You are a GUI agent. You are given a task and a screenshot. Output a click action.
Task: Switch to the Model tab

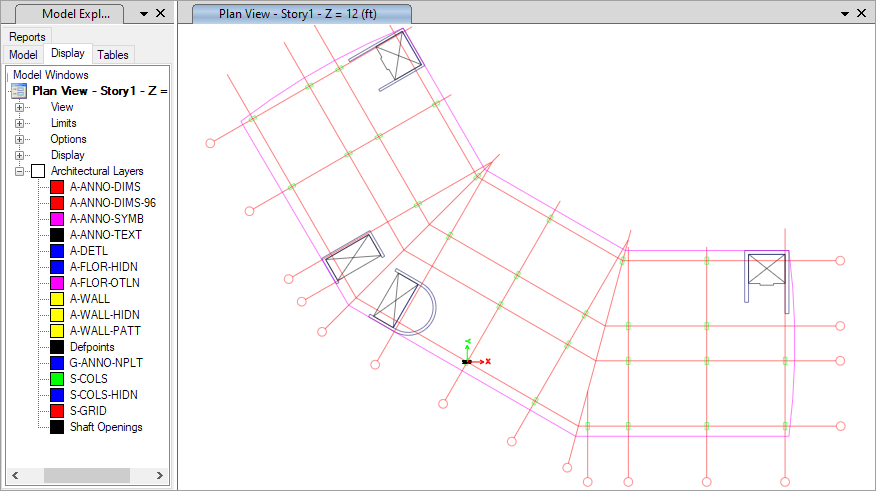pyautogui.click(x=23, y=55)
